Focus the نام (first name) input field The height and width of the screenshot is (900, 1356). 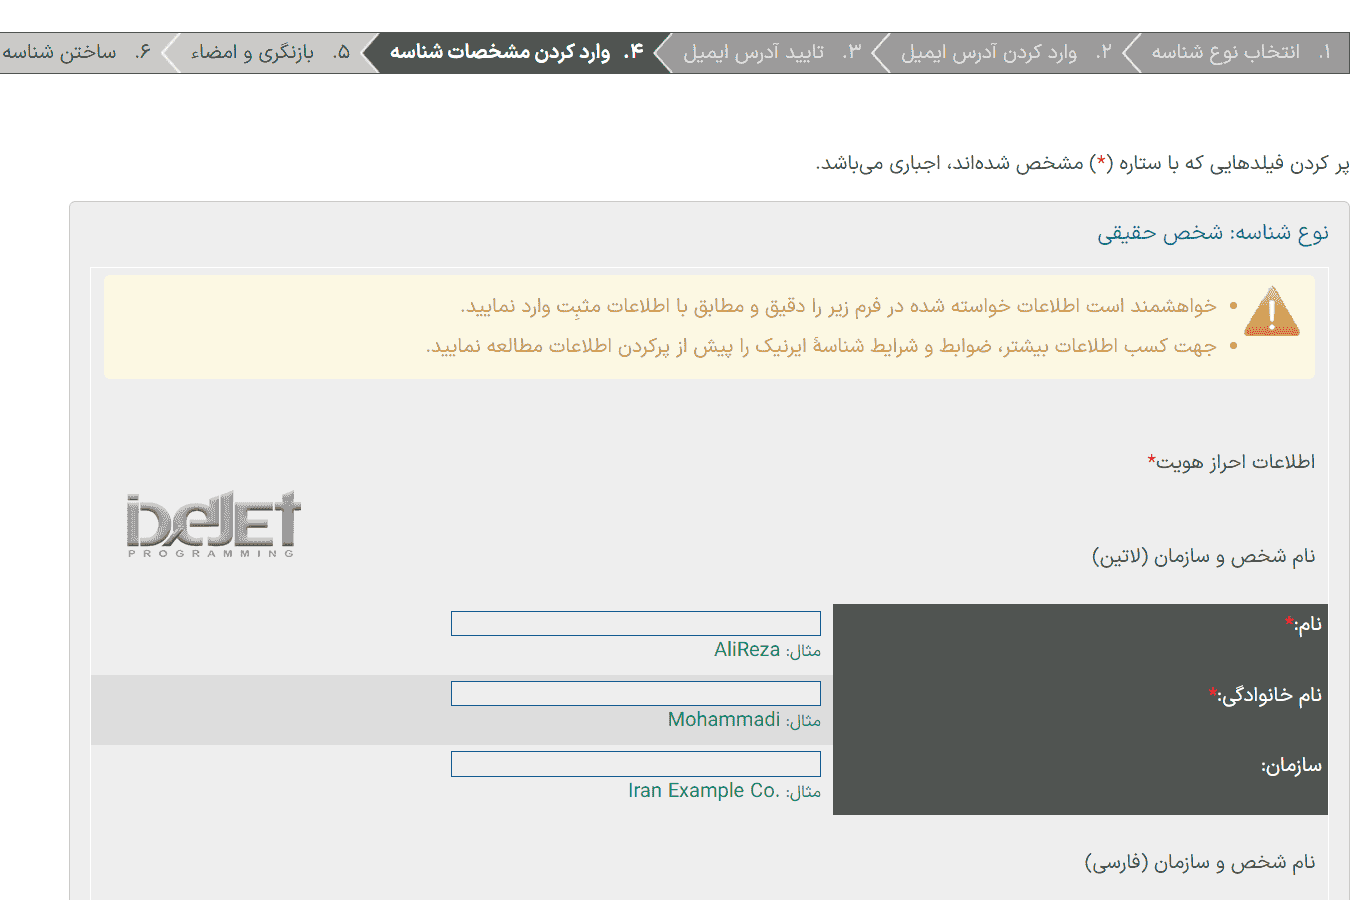(x=636, y=623)
